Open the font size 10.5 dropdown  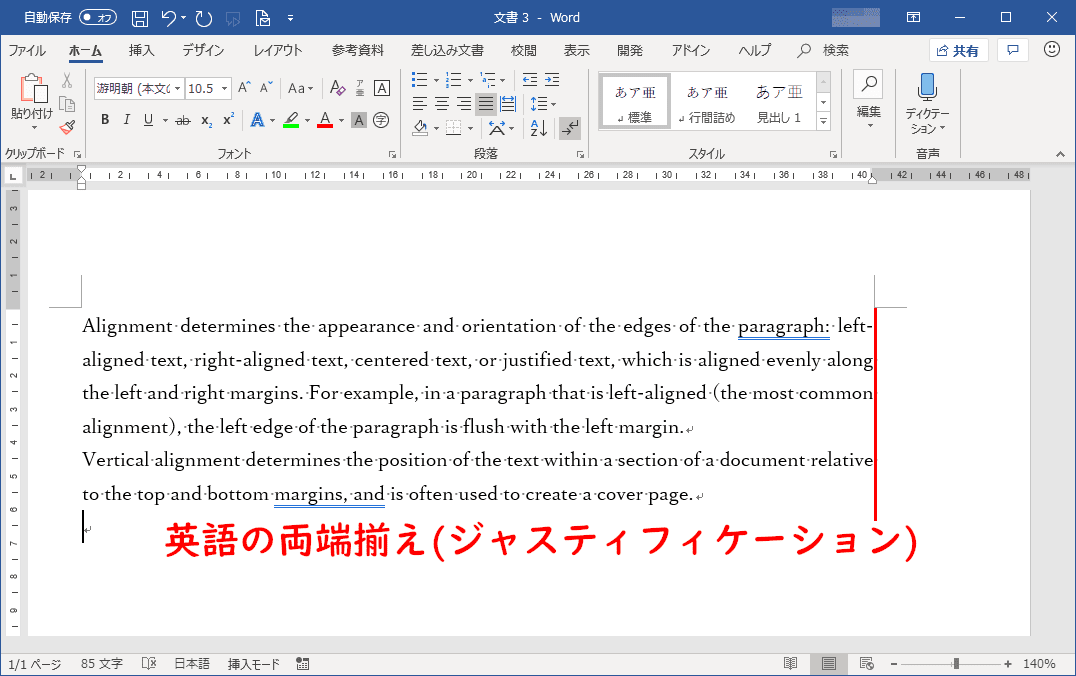pyautogui.click(x=224, y=89)
